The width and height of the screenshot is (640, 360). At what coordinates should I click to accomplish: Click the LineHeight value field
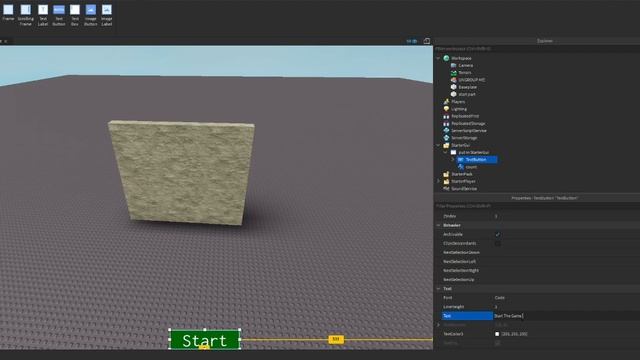coord(567,307)
